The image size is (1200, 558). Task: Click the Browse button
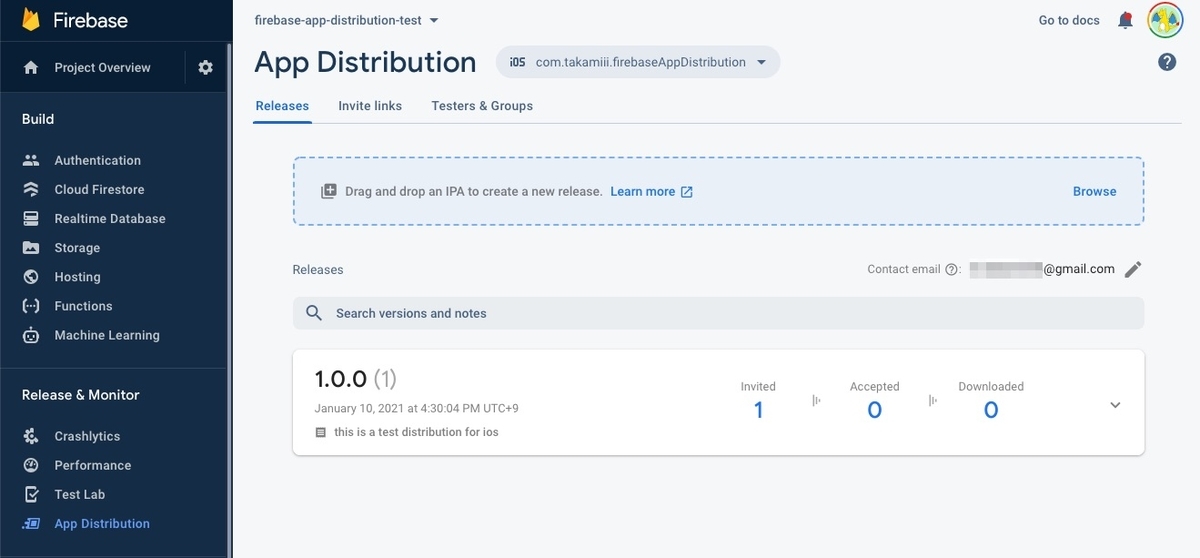point(1094,191)
